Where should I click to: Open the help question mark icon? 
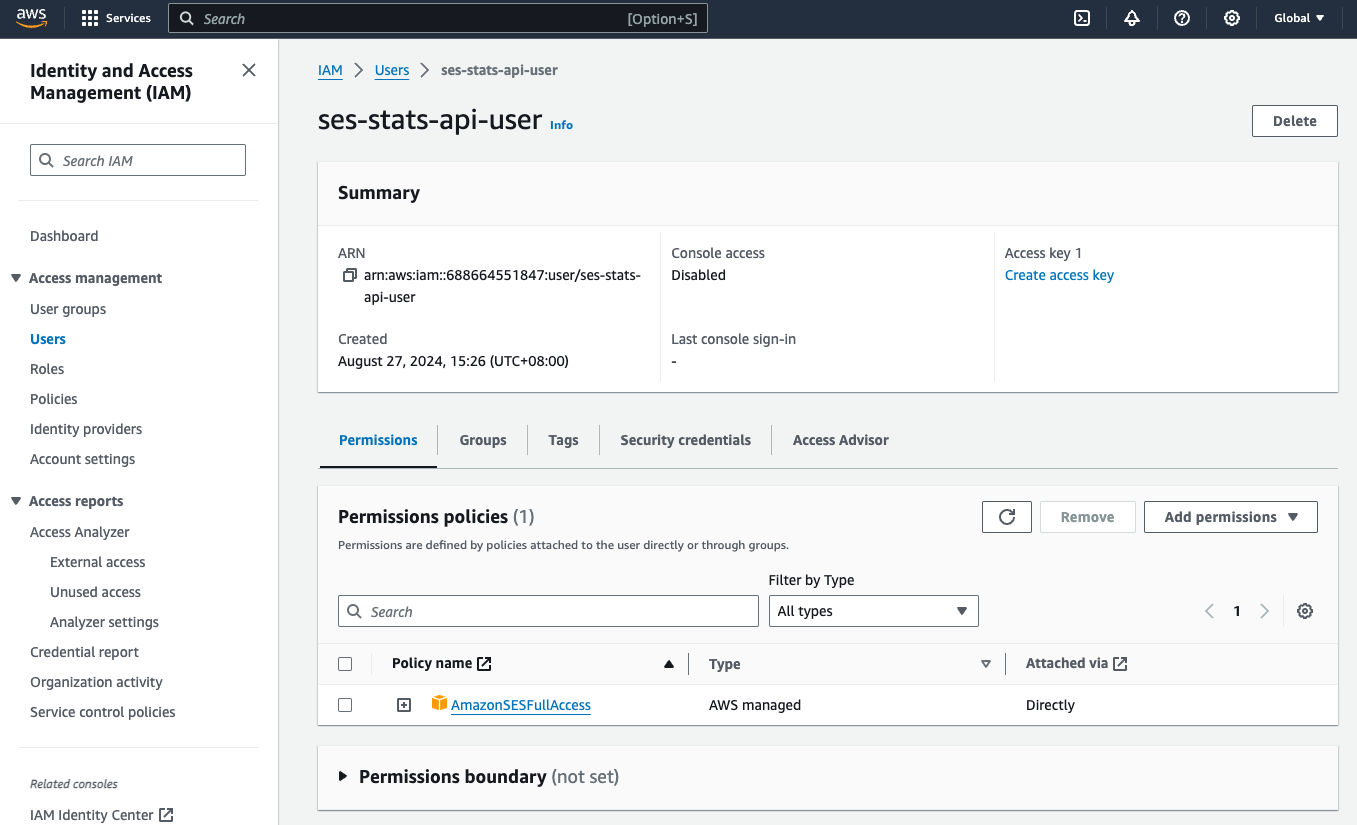click(1181, 18)
